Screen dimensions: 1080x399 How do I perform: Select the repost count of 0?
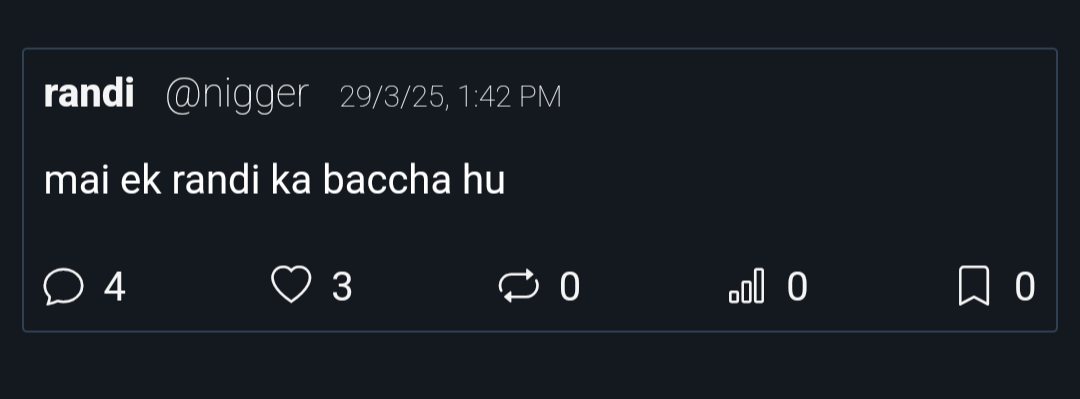click(x=570, y=287)
